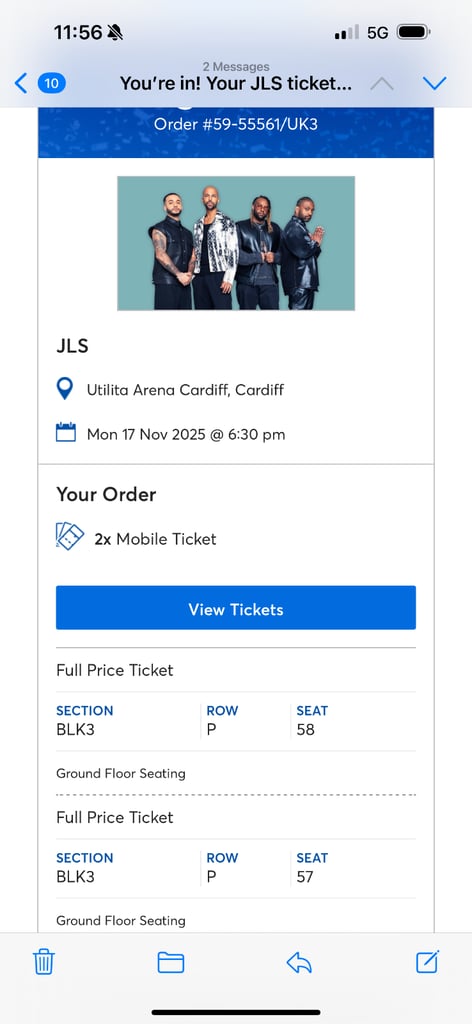Jump to previous message with up chevron
Image resolution: width=472 pixels, height=1024 pixels.
coord(382,84)
